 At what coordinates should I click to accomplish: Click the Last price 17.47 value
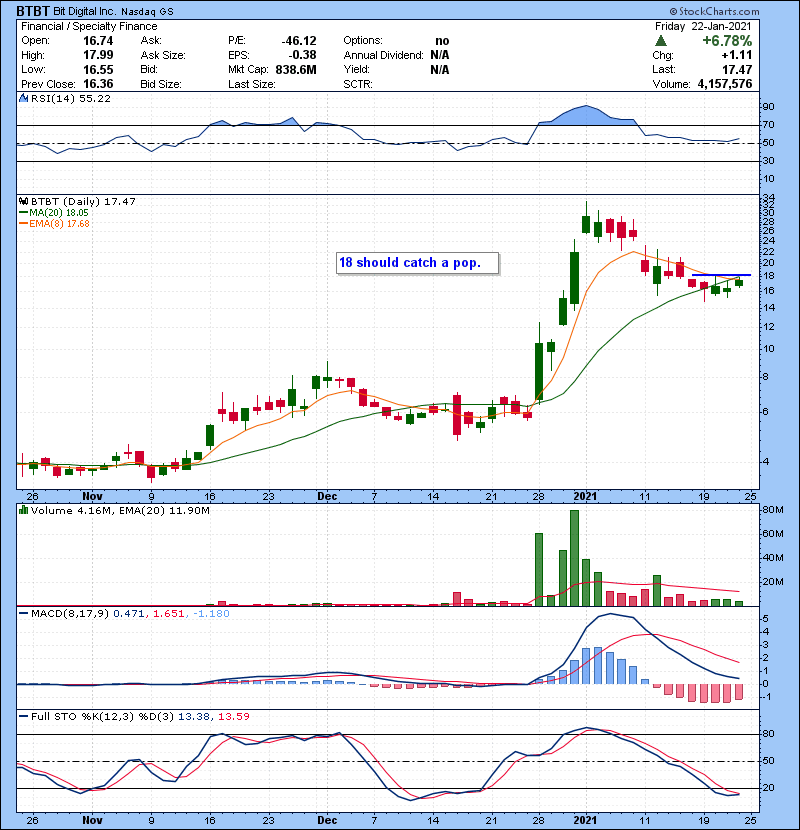pyautogui.click(x=737, y=69)
